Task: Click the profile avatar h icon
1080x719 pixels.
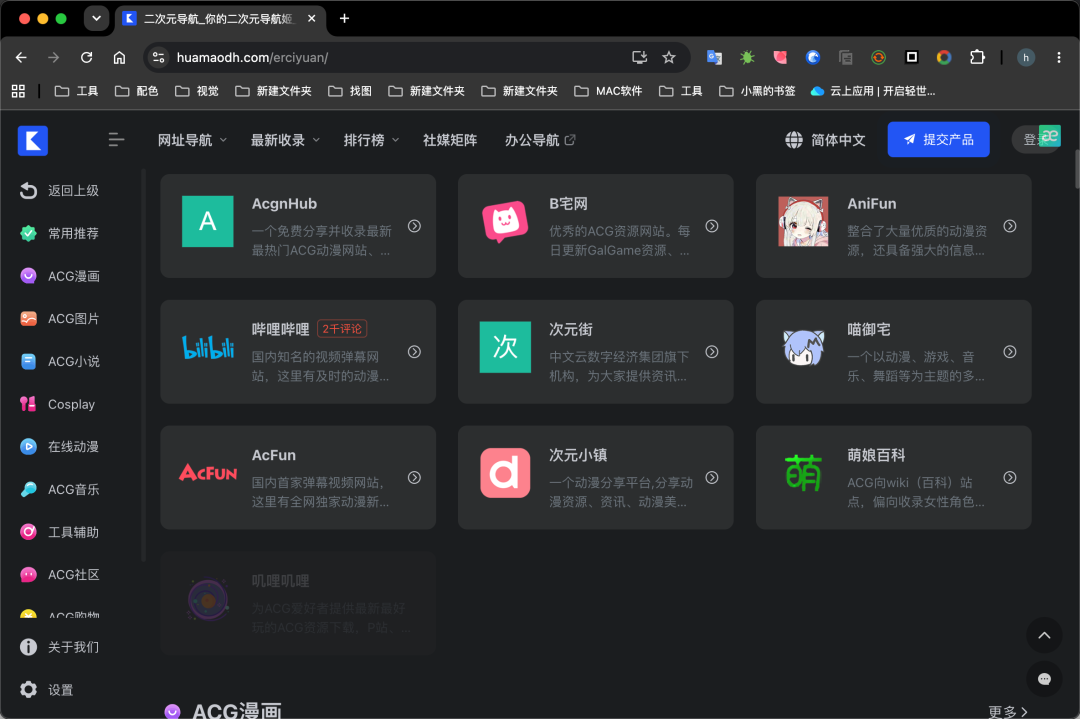Action: 1026,57
